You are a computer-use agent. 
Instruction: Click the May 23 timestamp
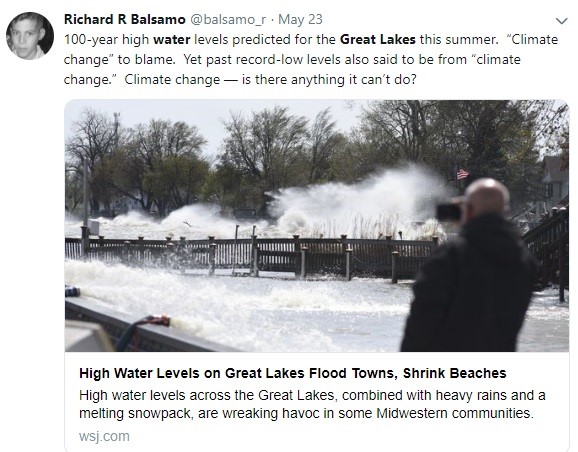point(300,19)
